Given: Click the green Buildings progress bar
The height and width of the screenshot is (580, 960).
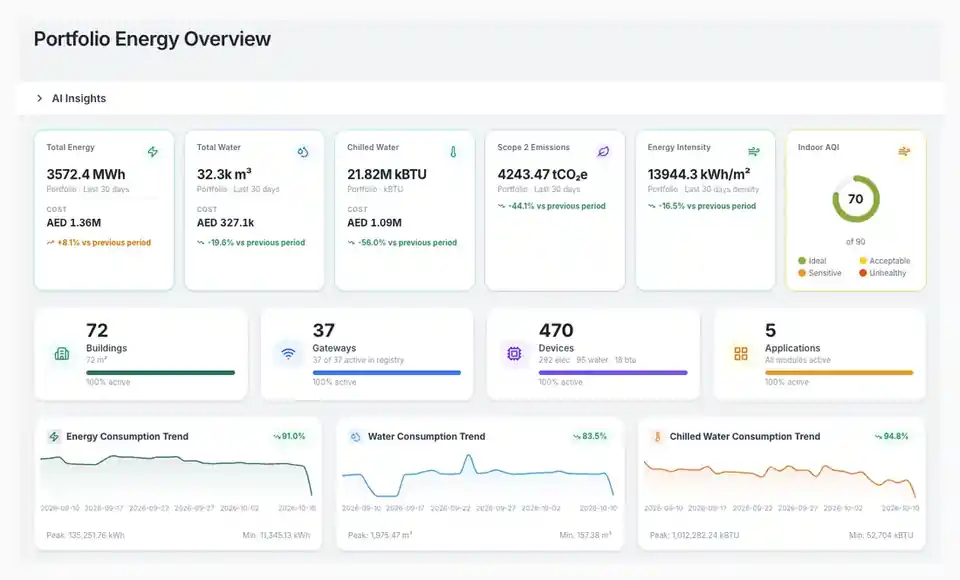Looking at the screenshot, I should [160, 372].
